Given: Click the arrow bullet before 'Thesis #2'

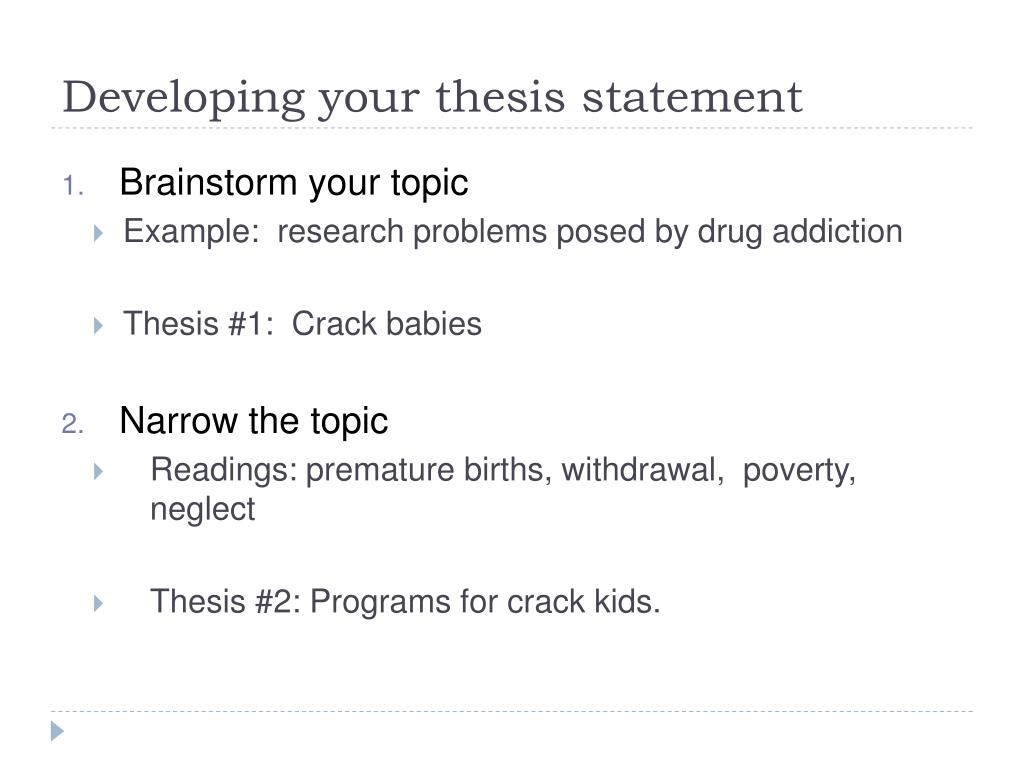Looking at the screenshot, I should click(98, 603).
